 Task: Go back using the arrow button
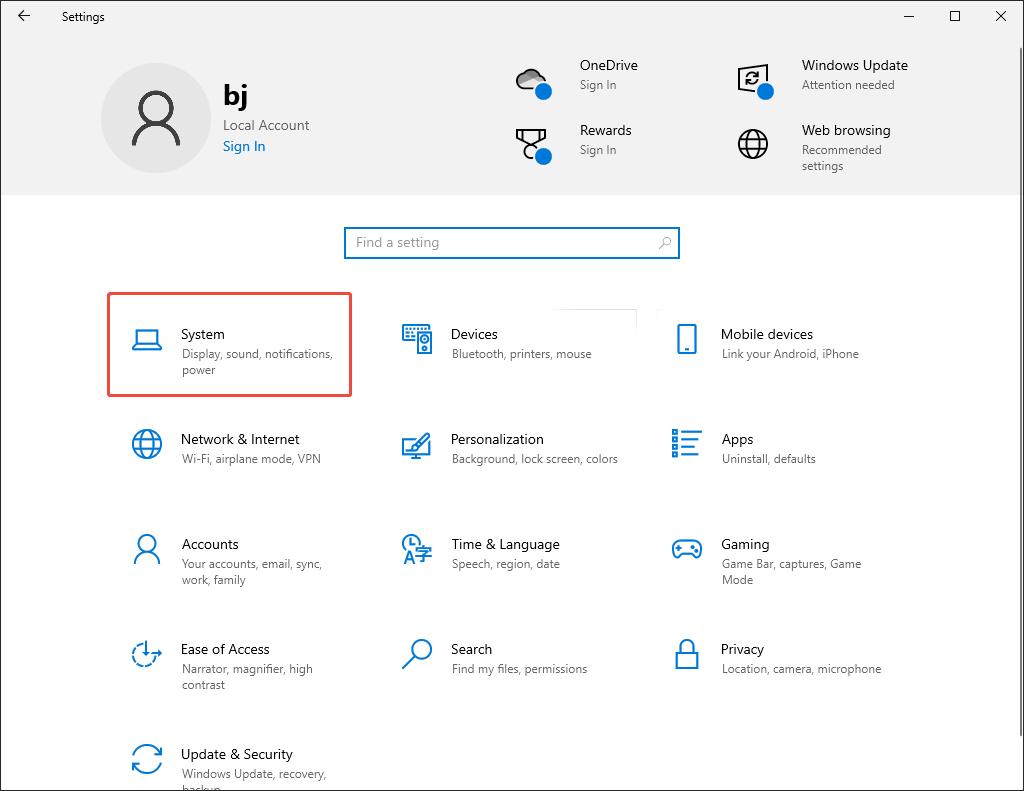coord(24,16)
